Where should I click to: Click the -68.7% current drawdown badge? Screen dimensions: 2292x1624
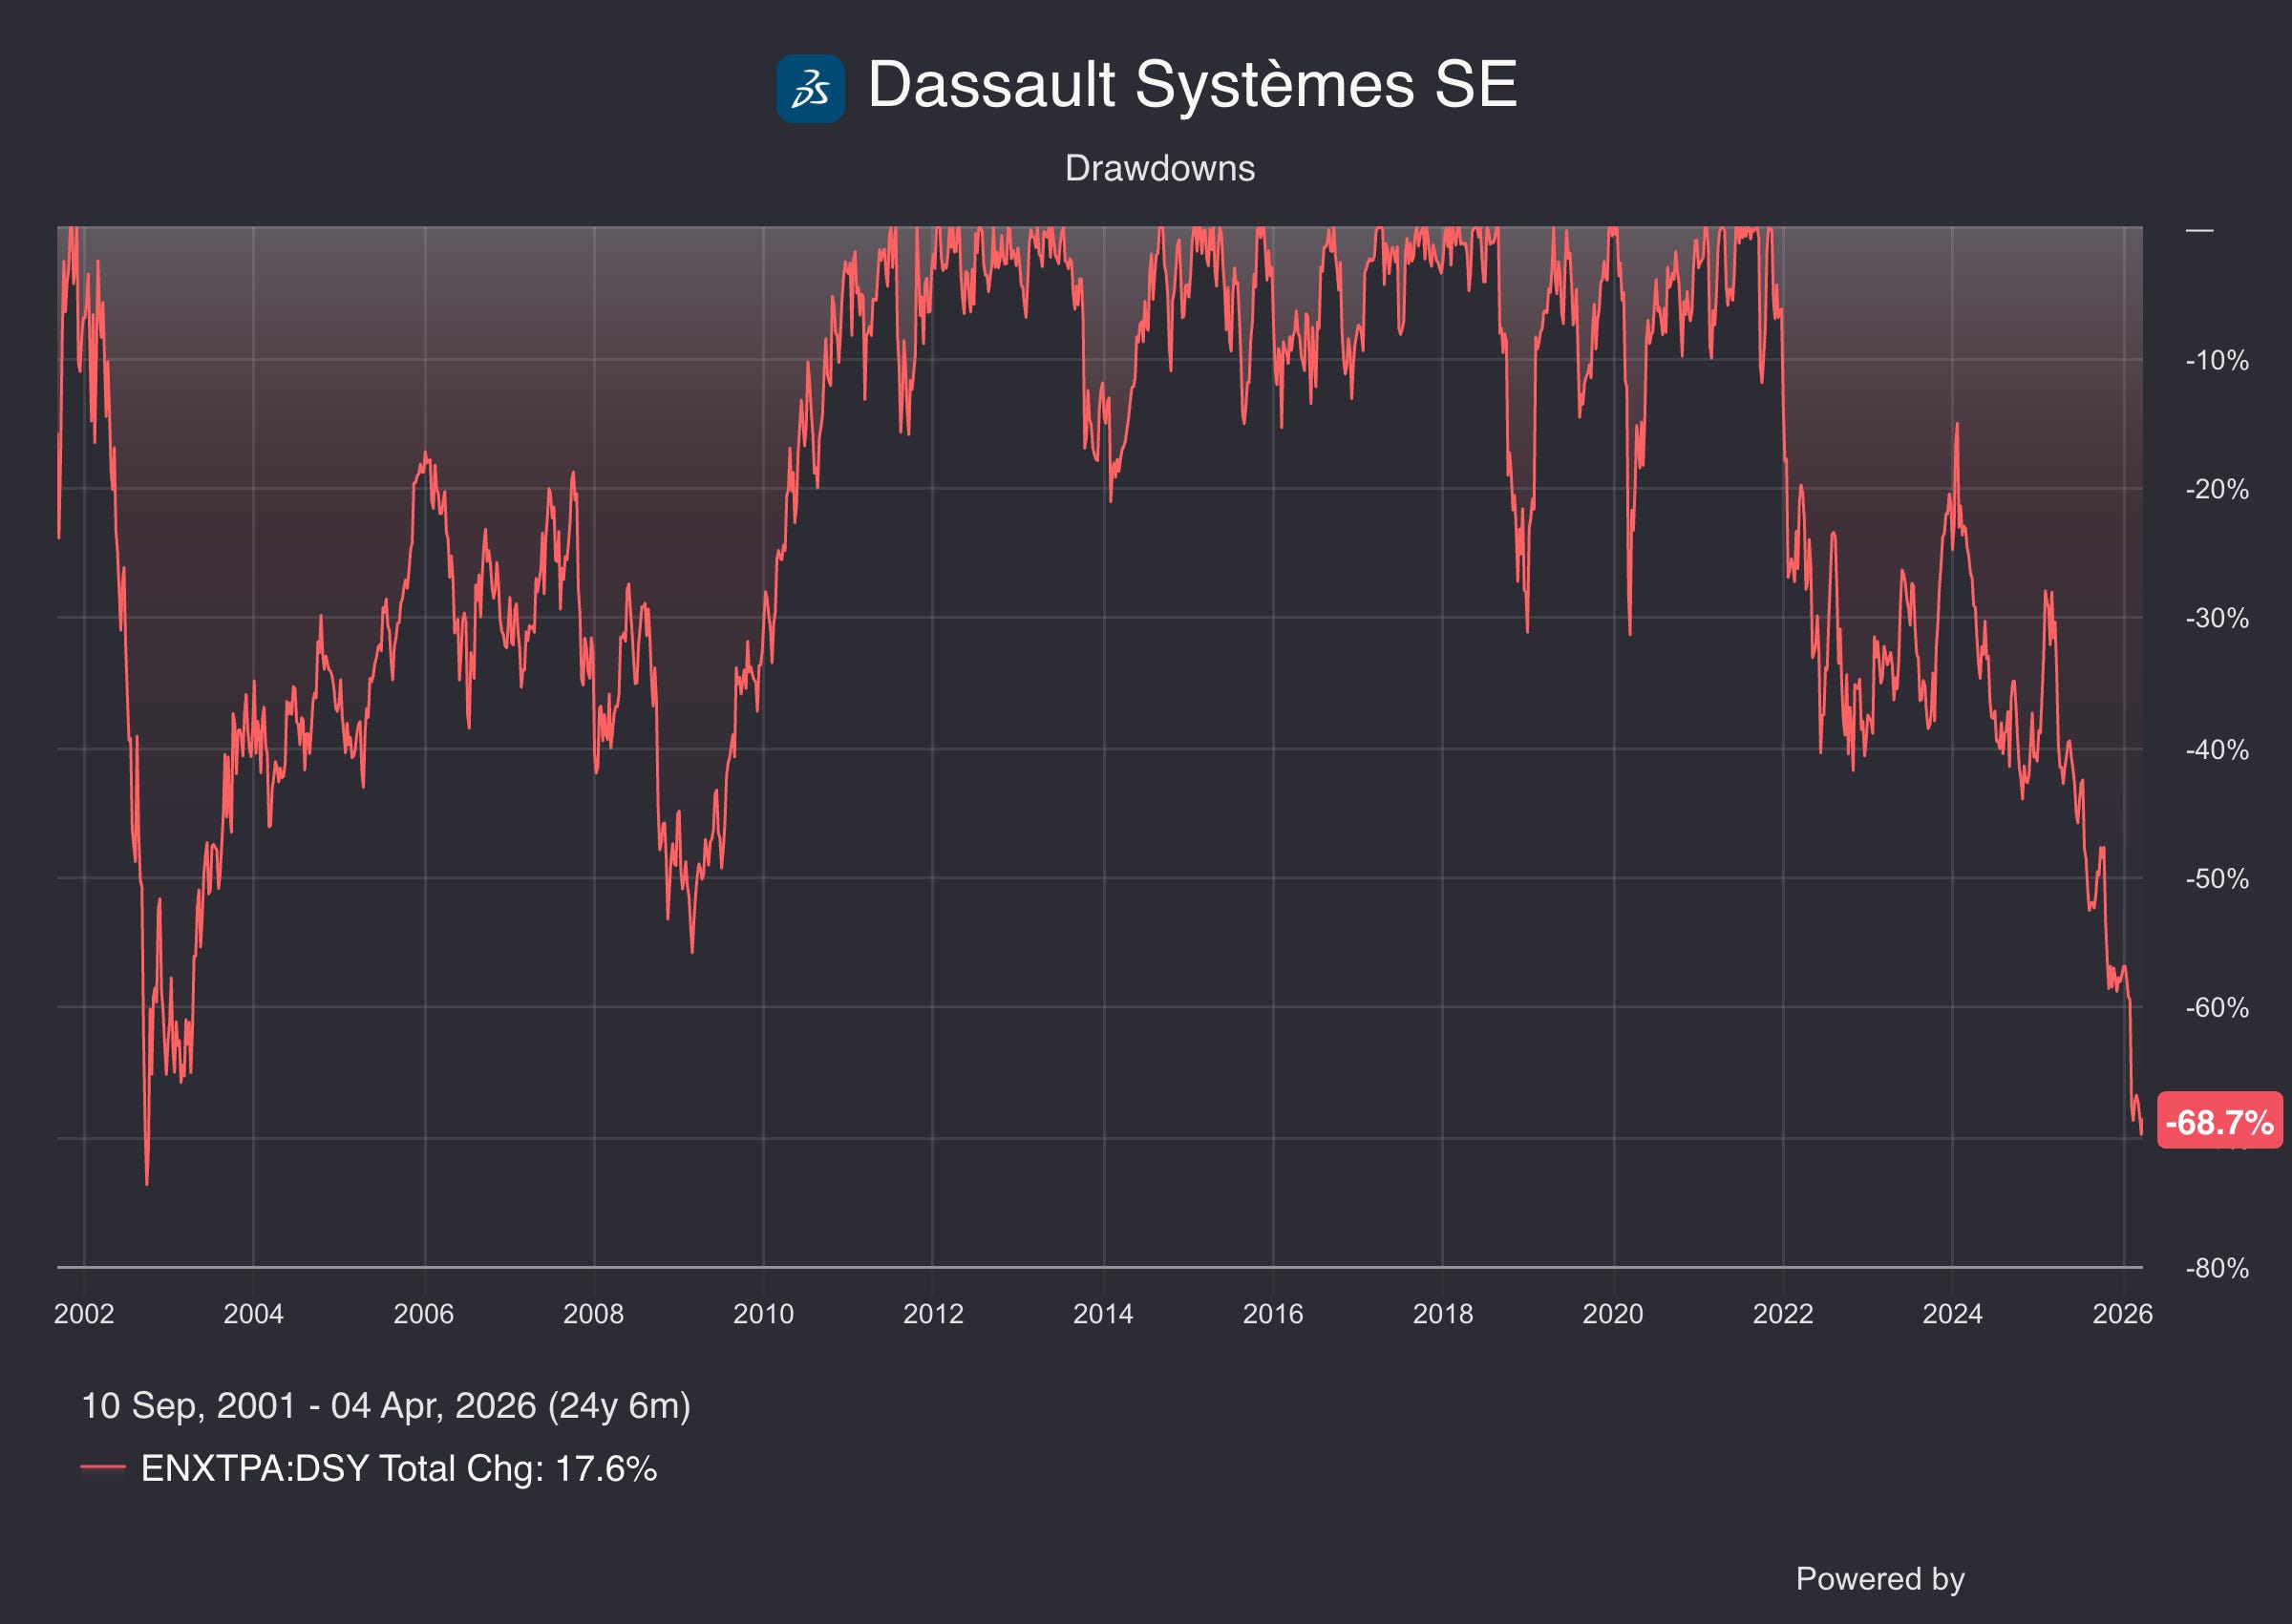2219,1122
